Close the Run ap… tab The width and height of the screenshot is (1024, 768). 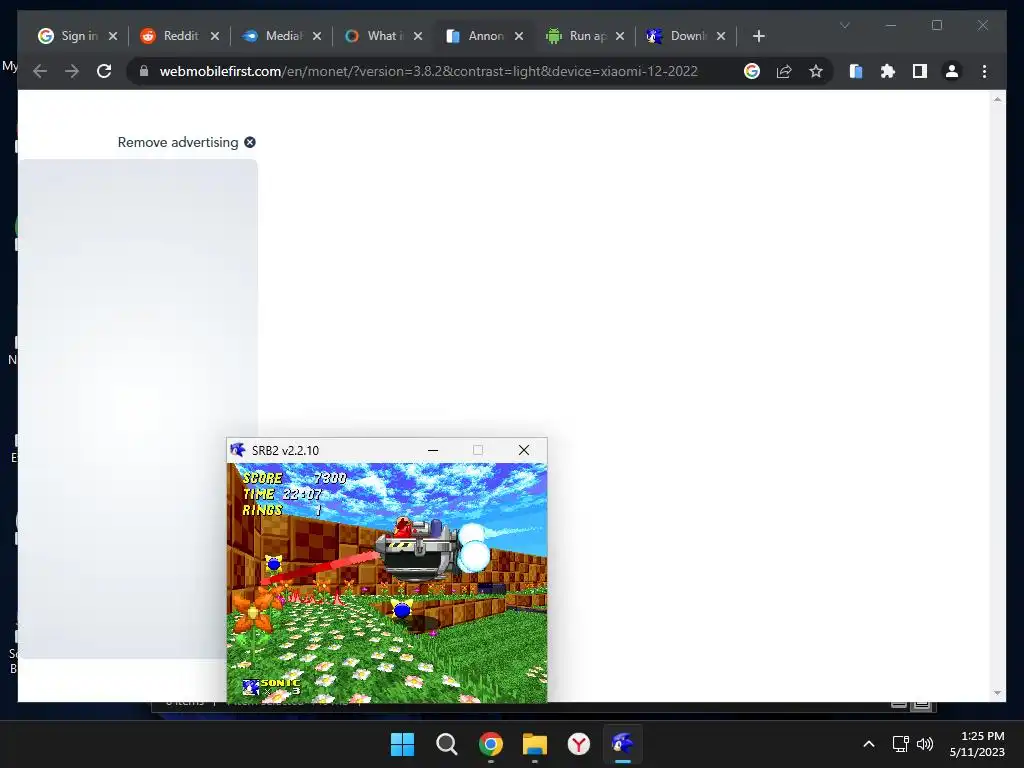coord(620,36)
